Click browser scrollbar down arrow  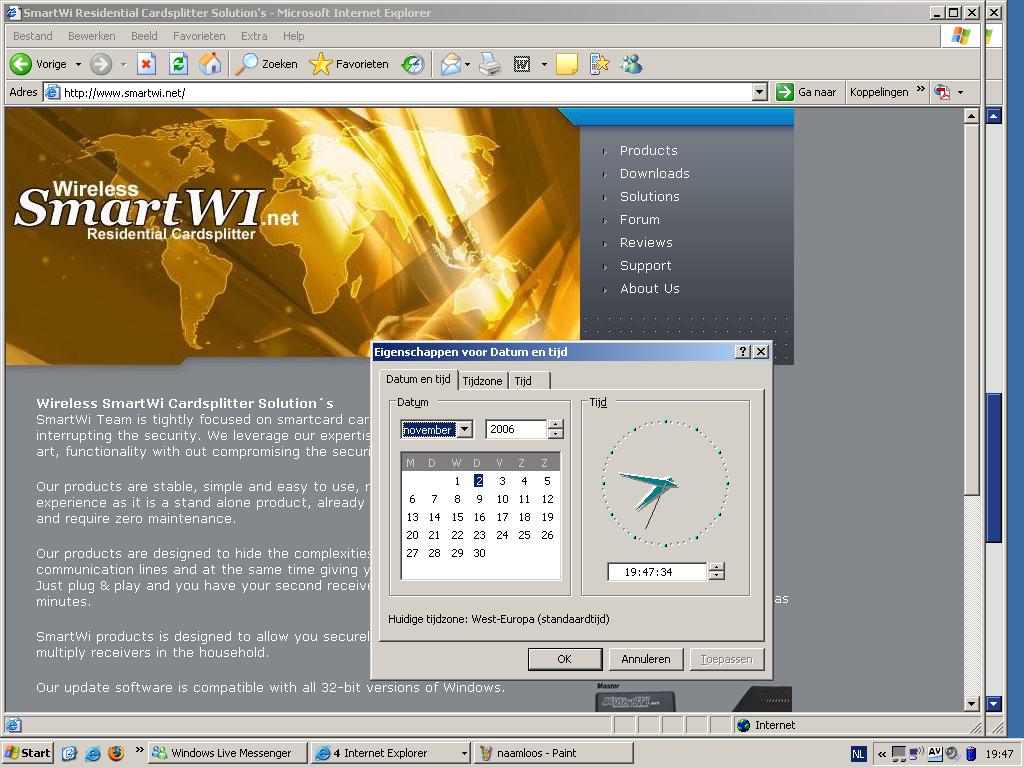click(971, 703)
